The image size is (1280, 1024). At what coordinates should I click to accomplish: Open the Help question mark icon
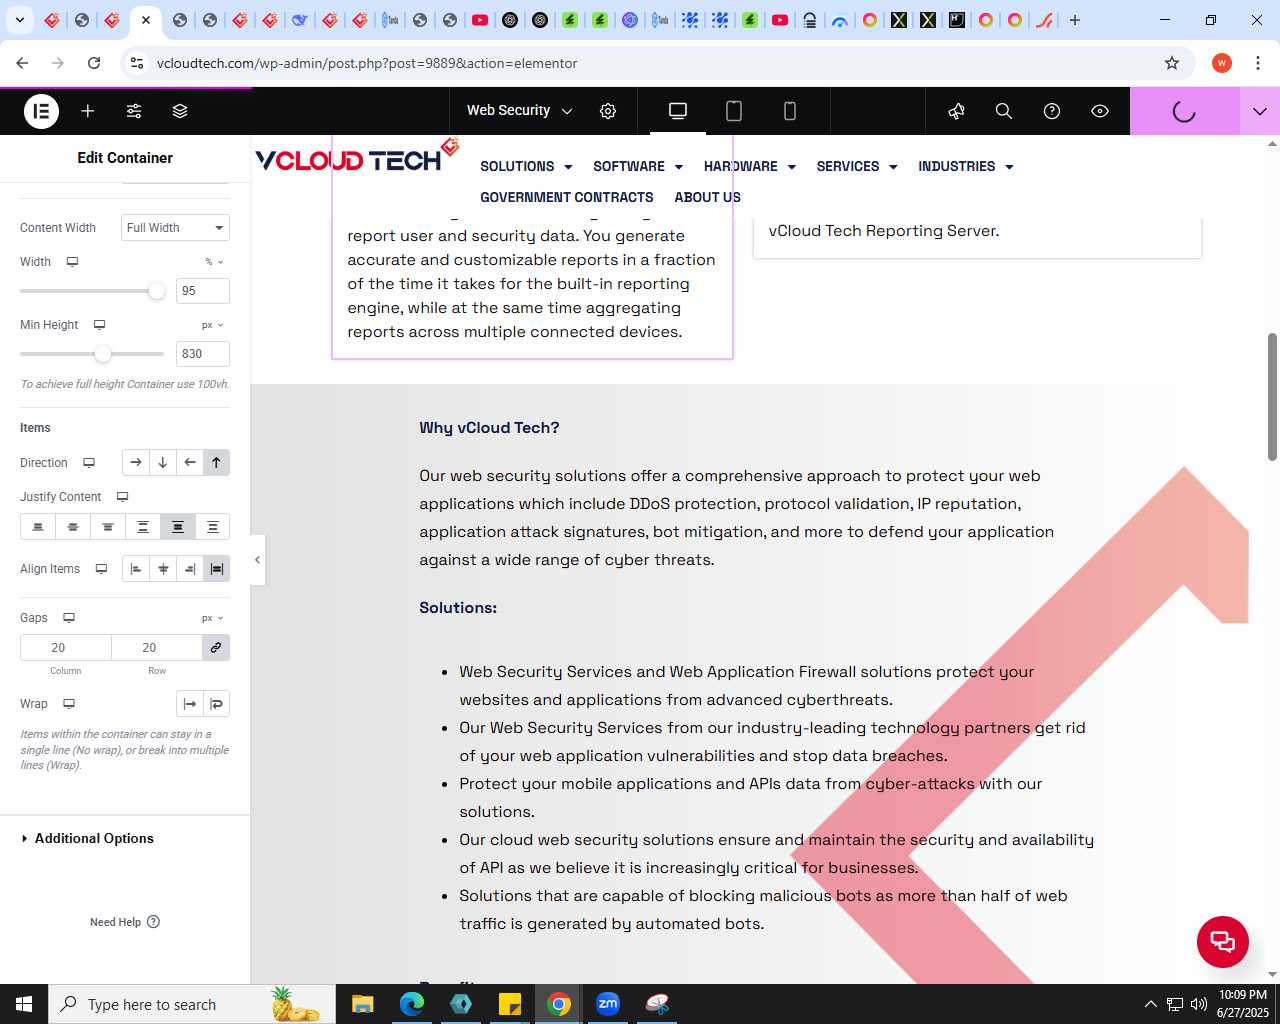1052,111
